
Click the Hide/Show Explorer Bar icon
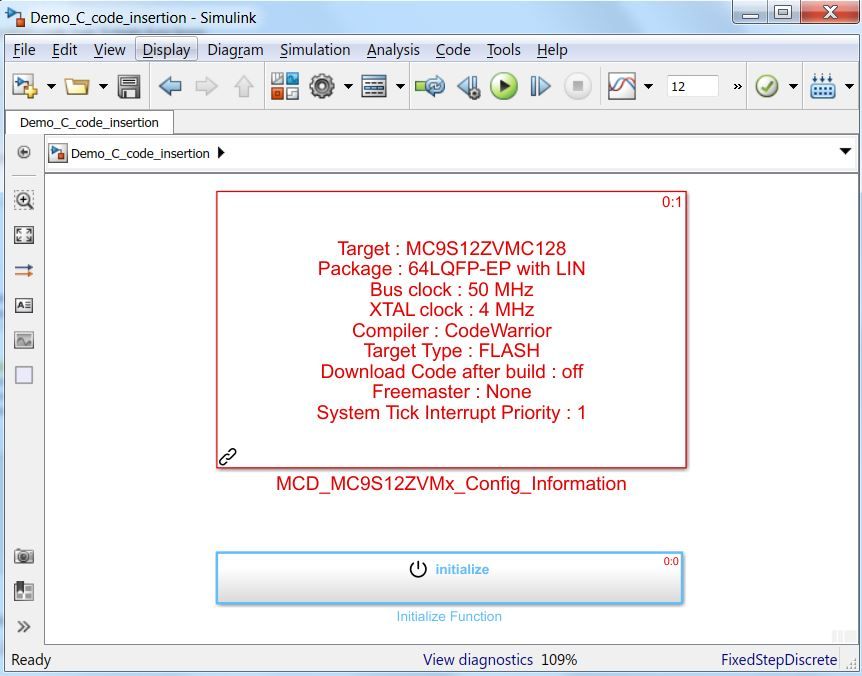point(24,152)
